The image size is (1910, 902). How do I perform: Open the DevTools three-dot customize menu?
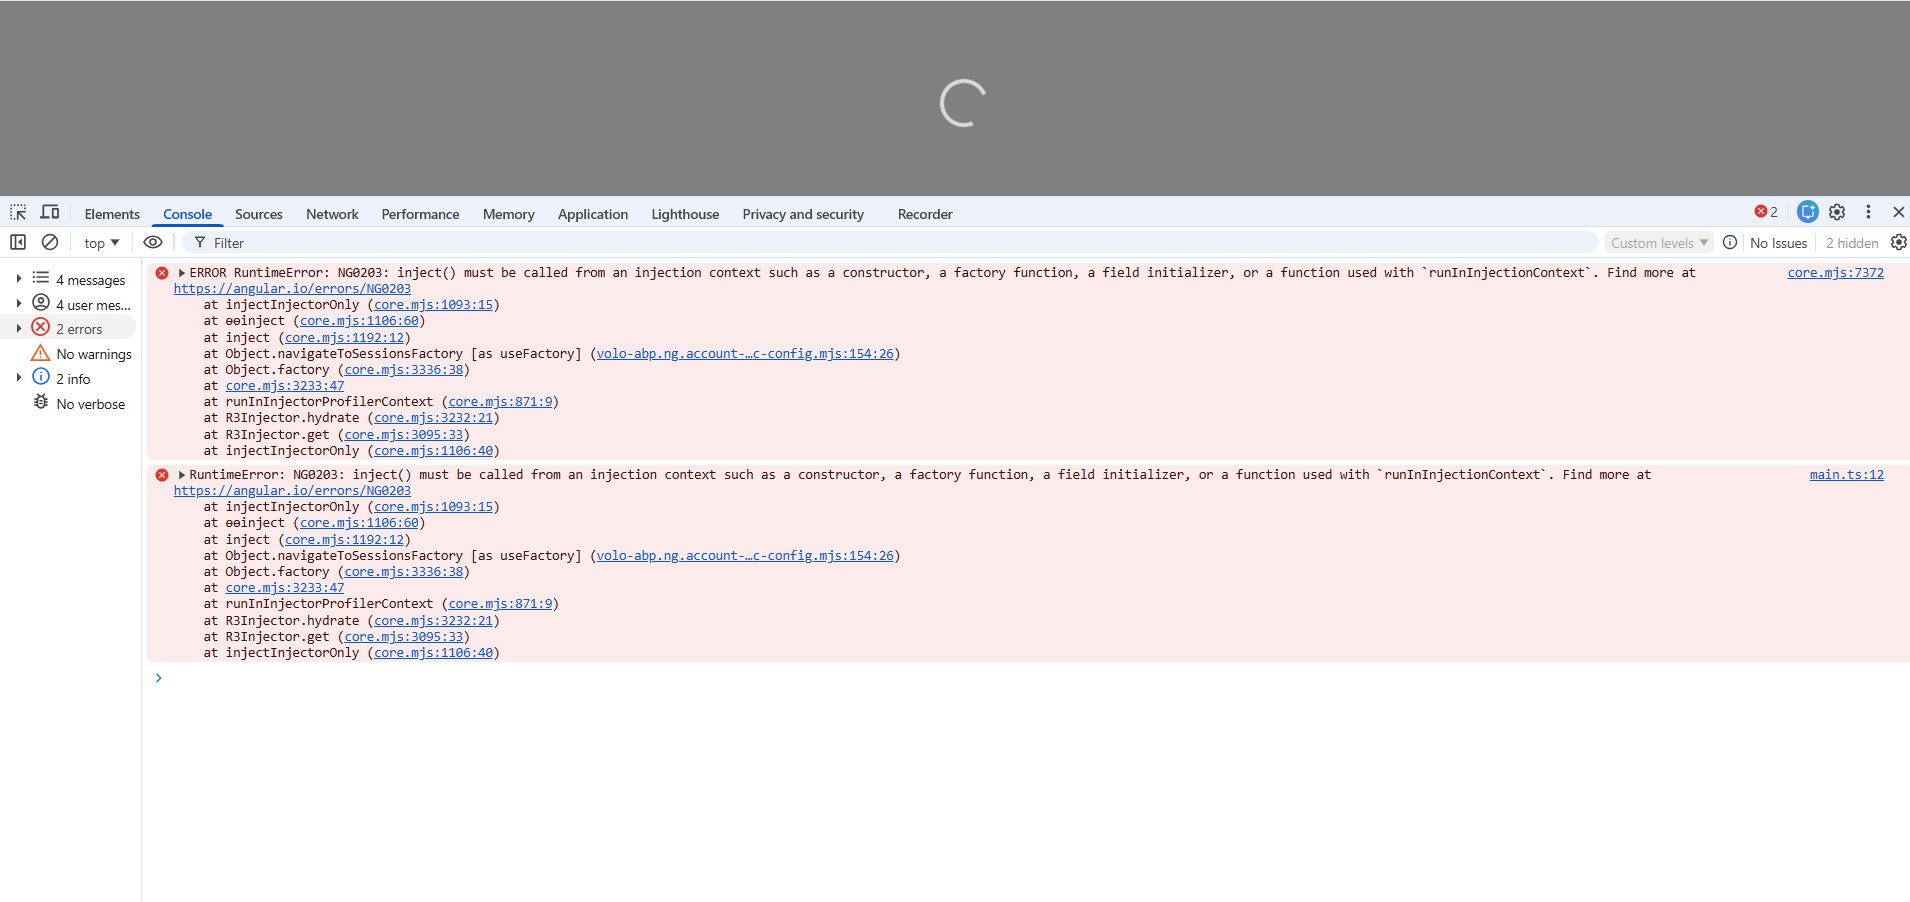(1868, 212)
